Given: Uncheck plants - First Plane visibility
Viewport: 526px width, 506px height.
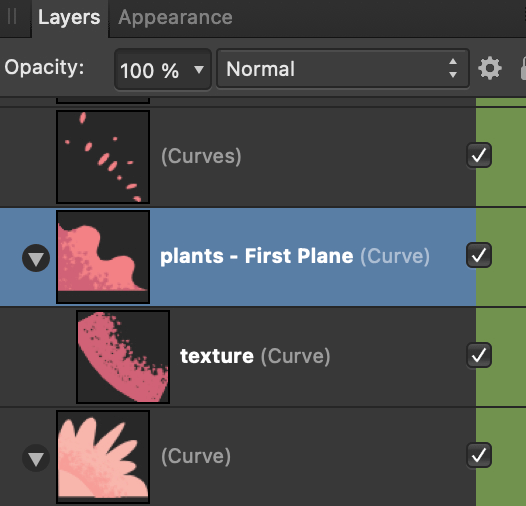Looking at the screenshot, I should click(479, 255).
